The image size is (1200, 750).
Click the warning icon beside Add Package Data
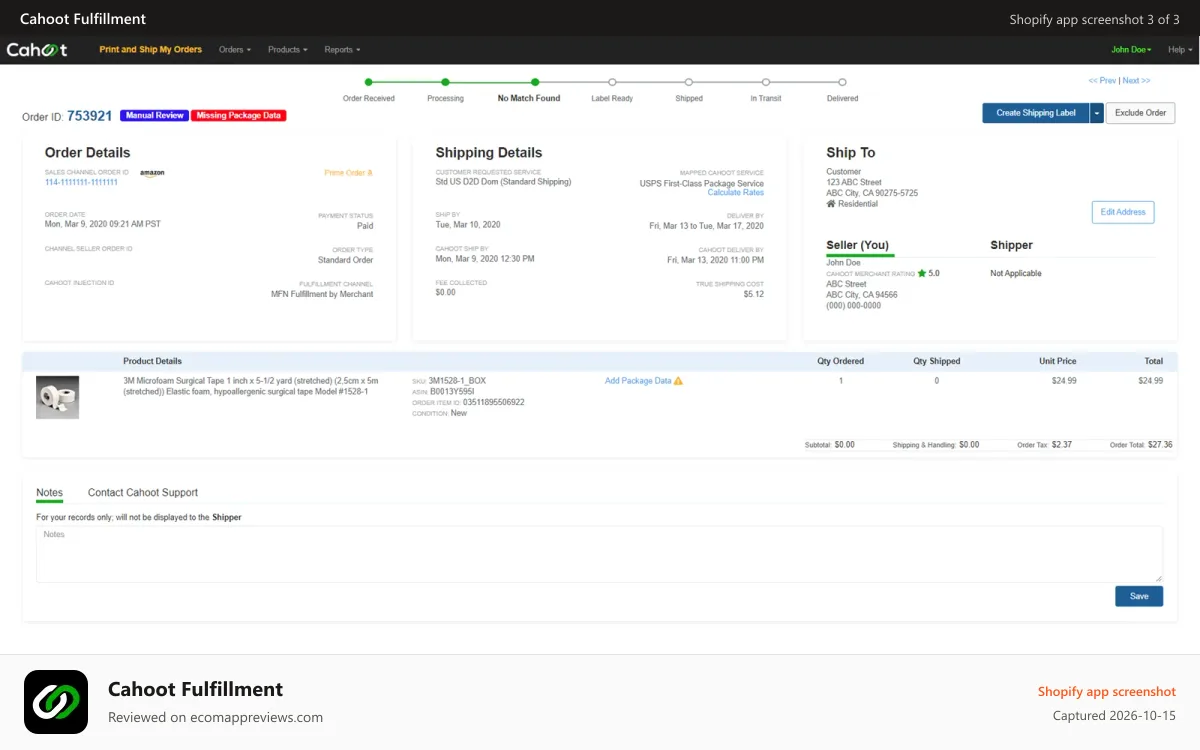pyautogui.click(x=678, y=381)
